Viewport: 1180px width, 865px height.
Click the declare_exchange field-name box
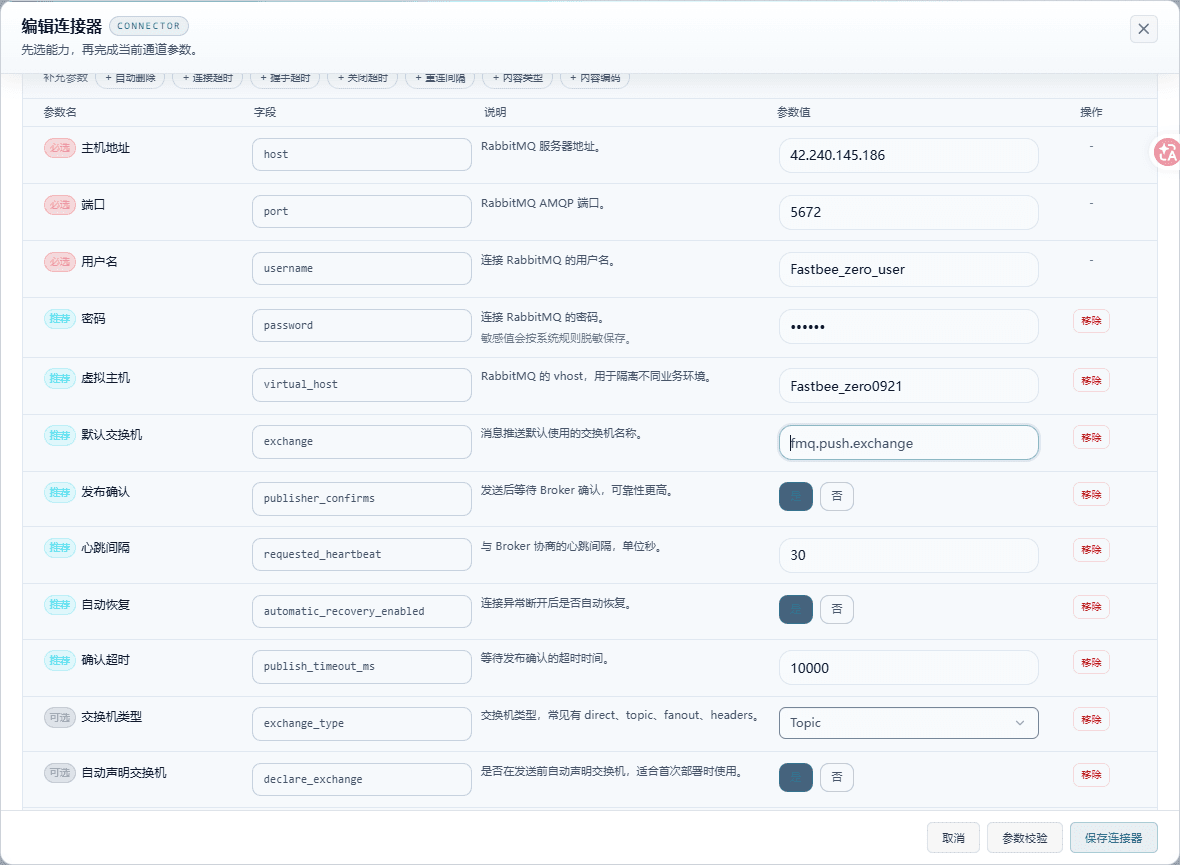362,779
